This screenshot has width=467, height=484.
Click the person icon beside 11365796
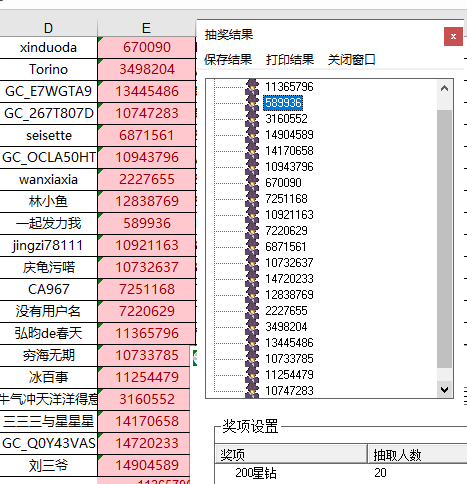tap(252, 87)
